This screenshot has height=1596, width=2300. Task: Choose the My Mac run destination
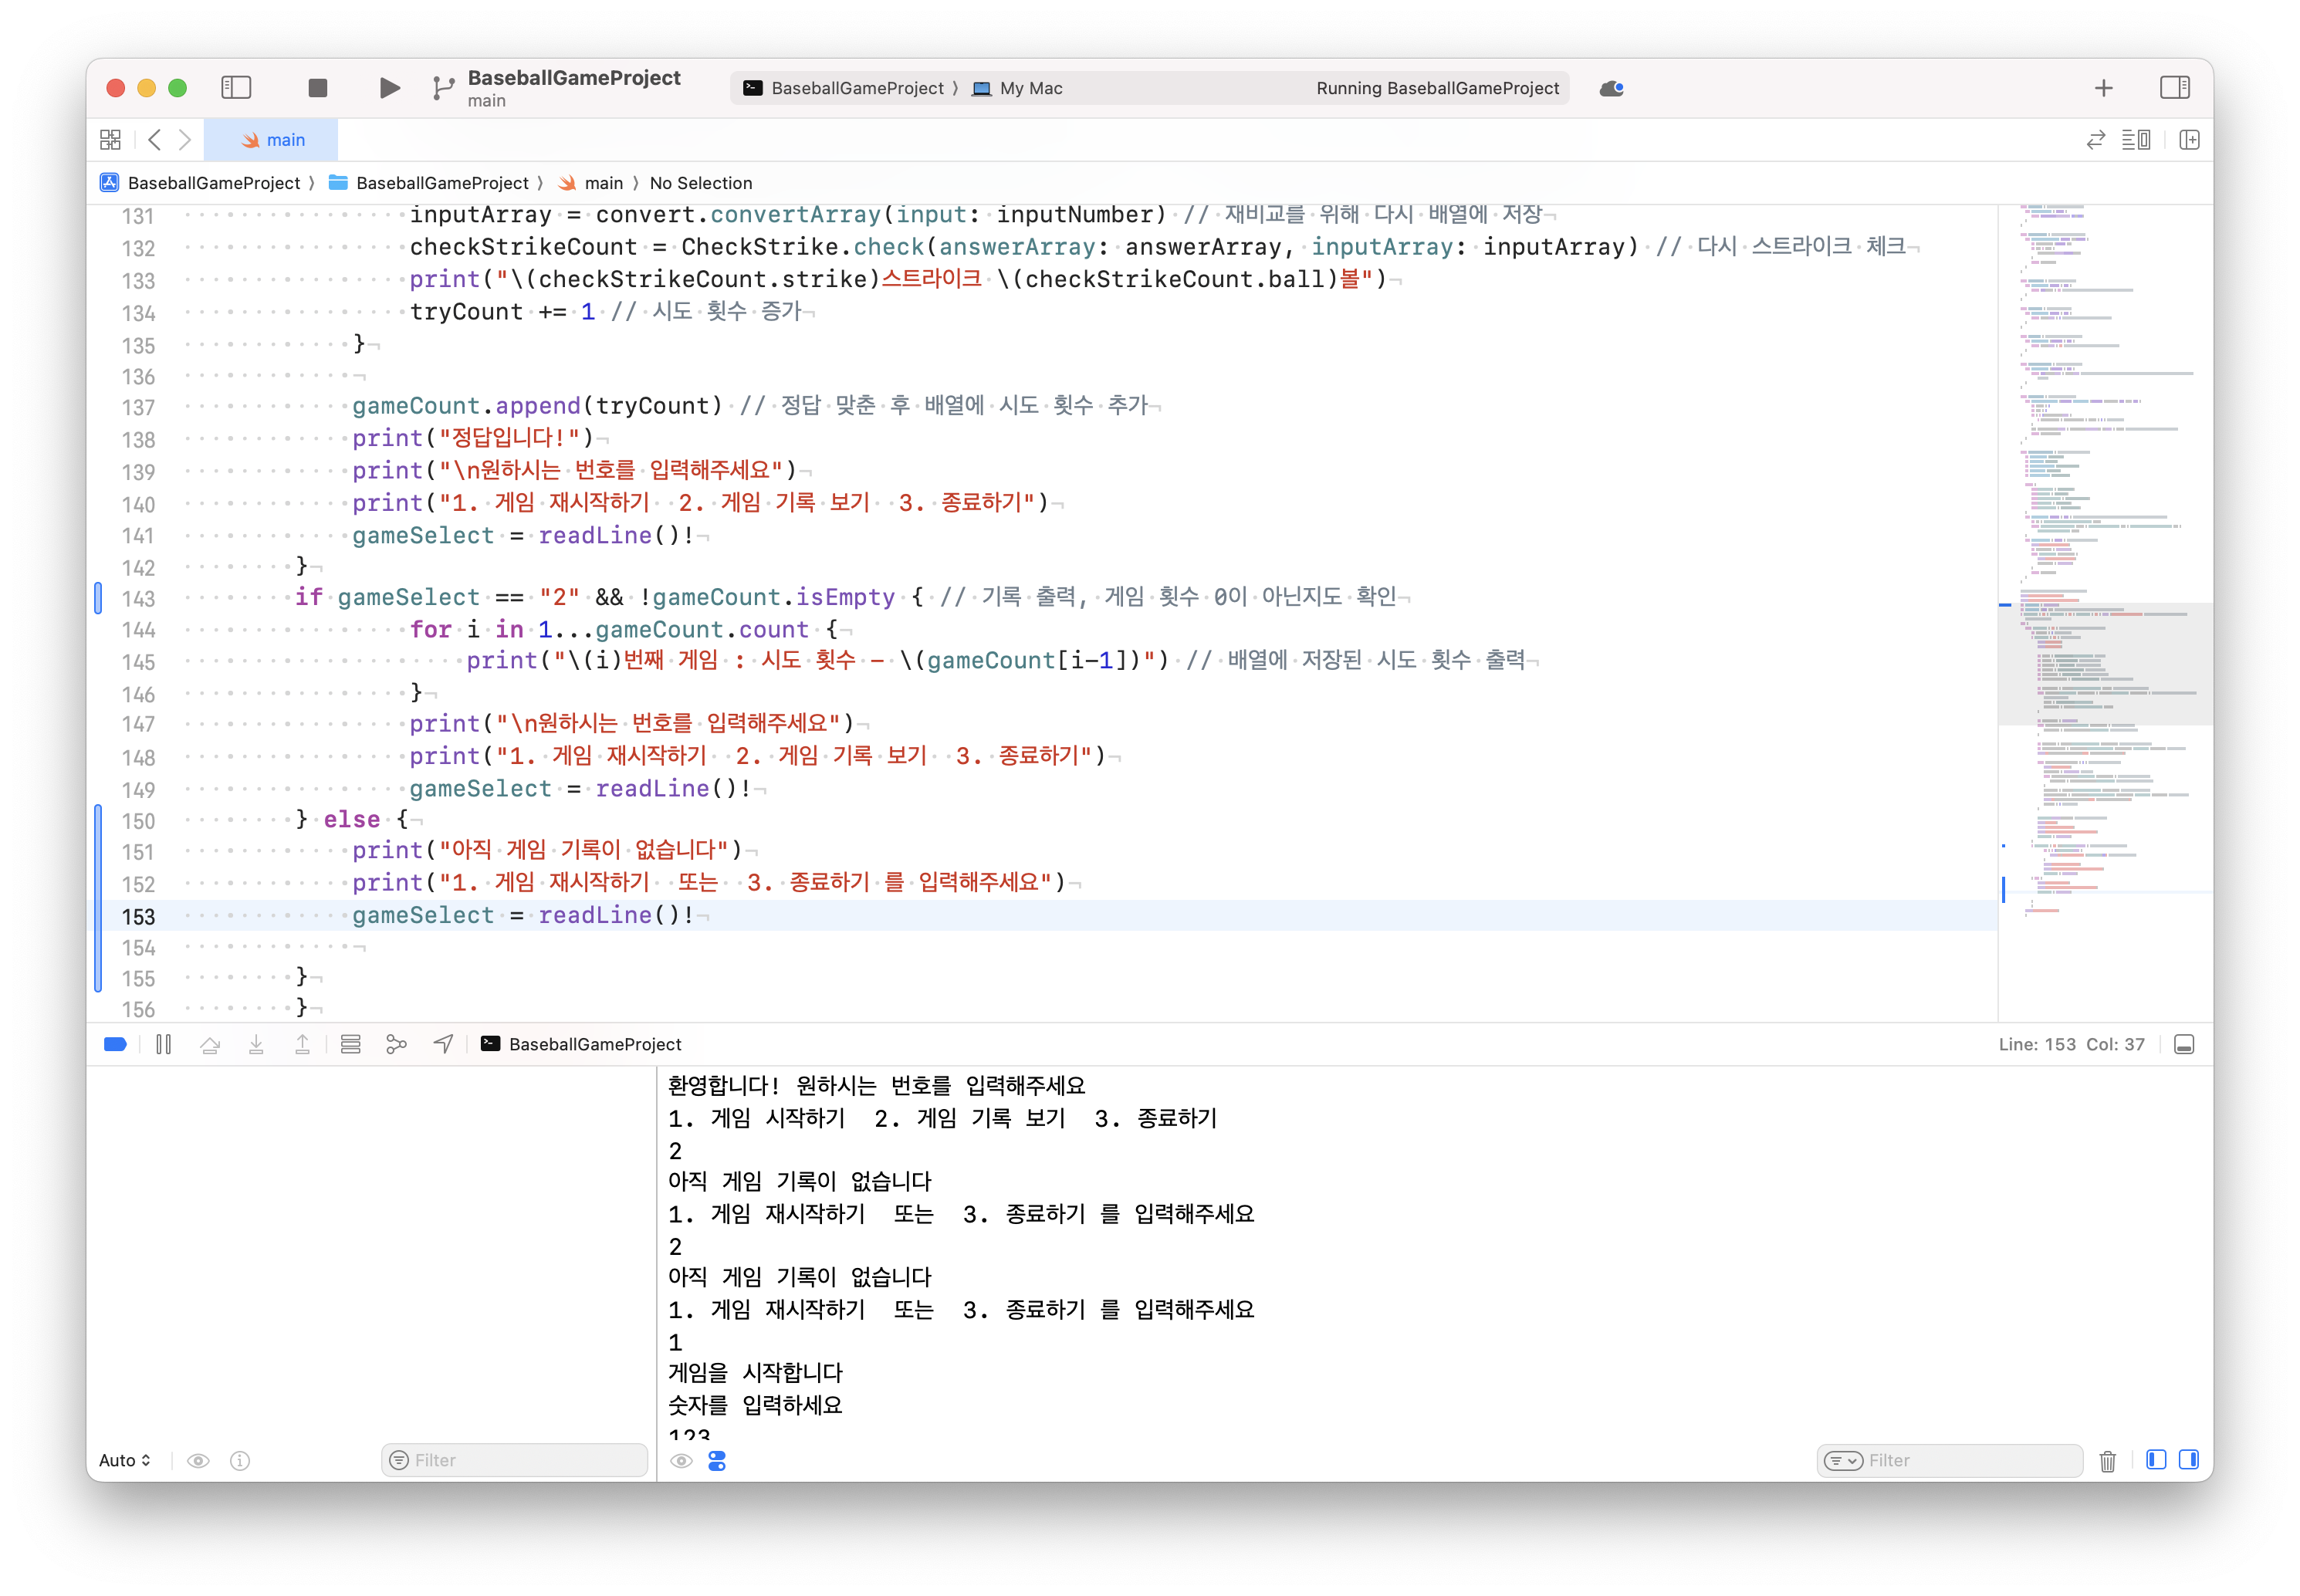pos(1018,88)
